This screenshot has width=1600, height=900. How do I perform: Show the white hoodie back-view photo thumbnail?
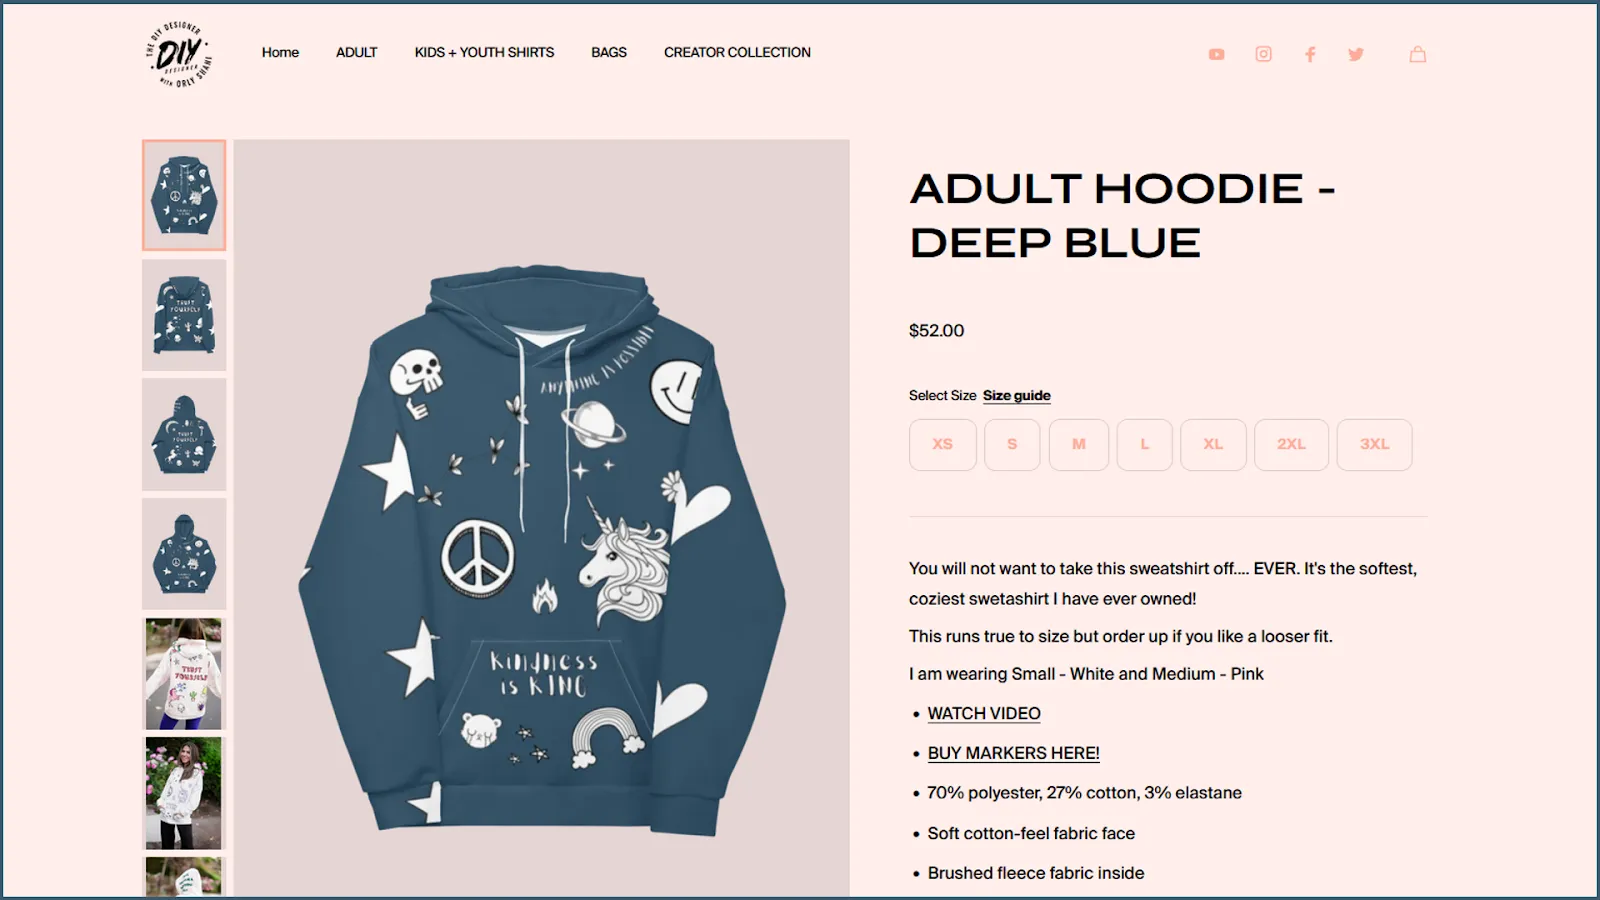184,674
